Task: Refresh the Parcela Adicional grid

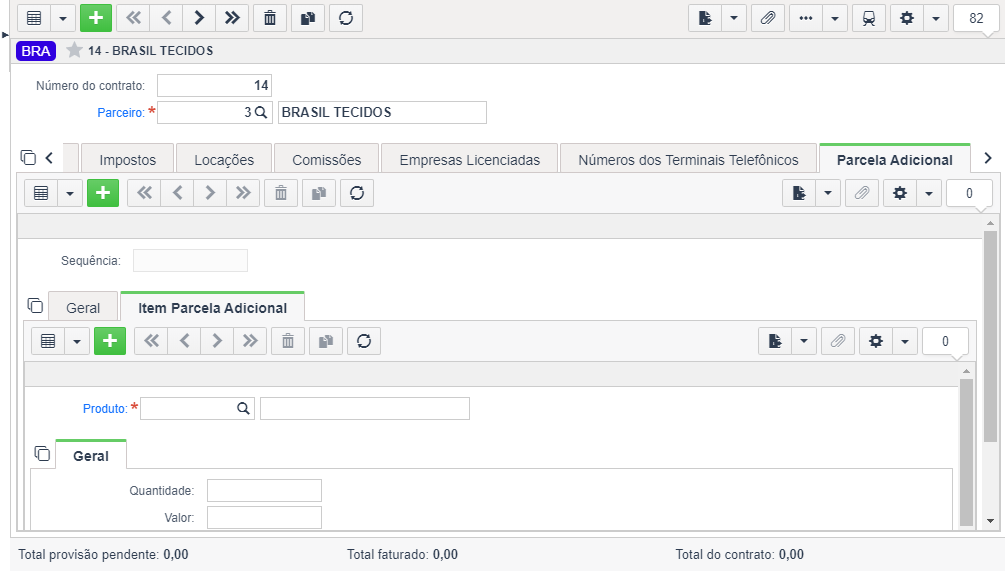Action: click(357, 193)
